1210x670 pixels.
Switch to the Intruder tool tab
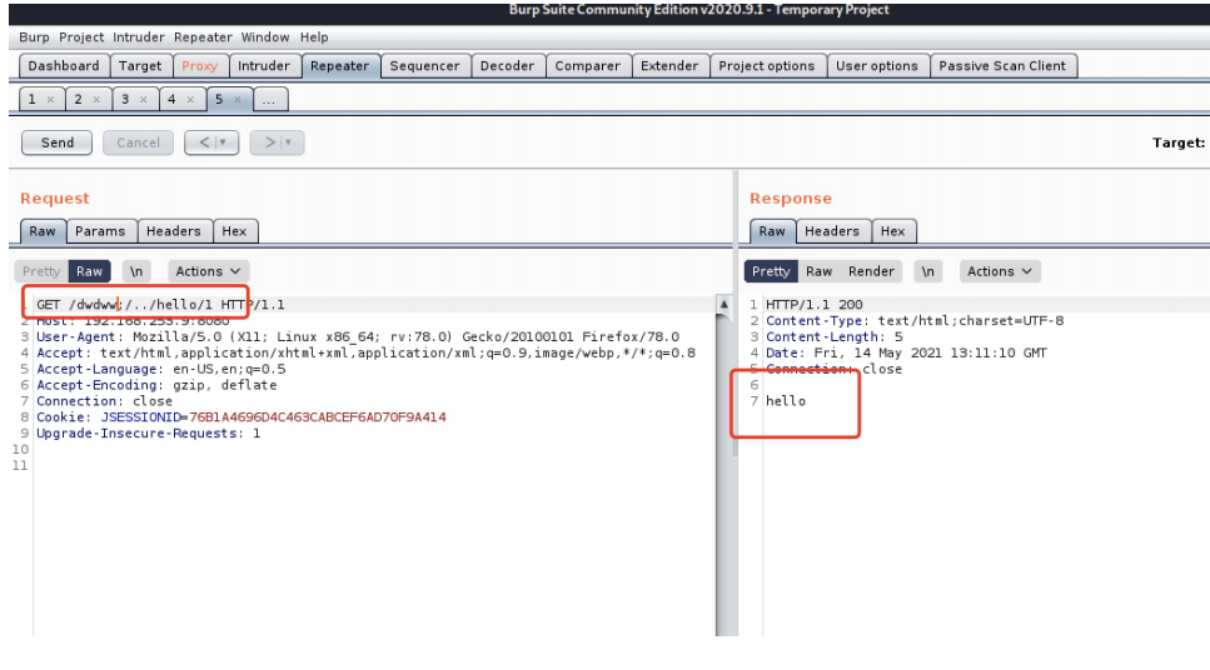(x=264, y=66)
